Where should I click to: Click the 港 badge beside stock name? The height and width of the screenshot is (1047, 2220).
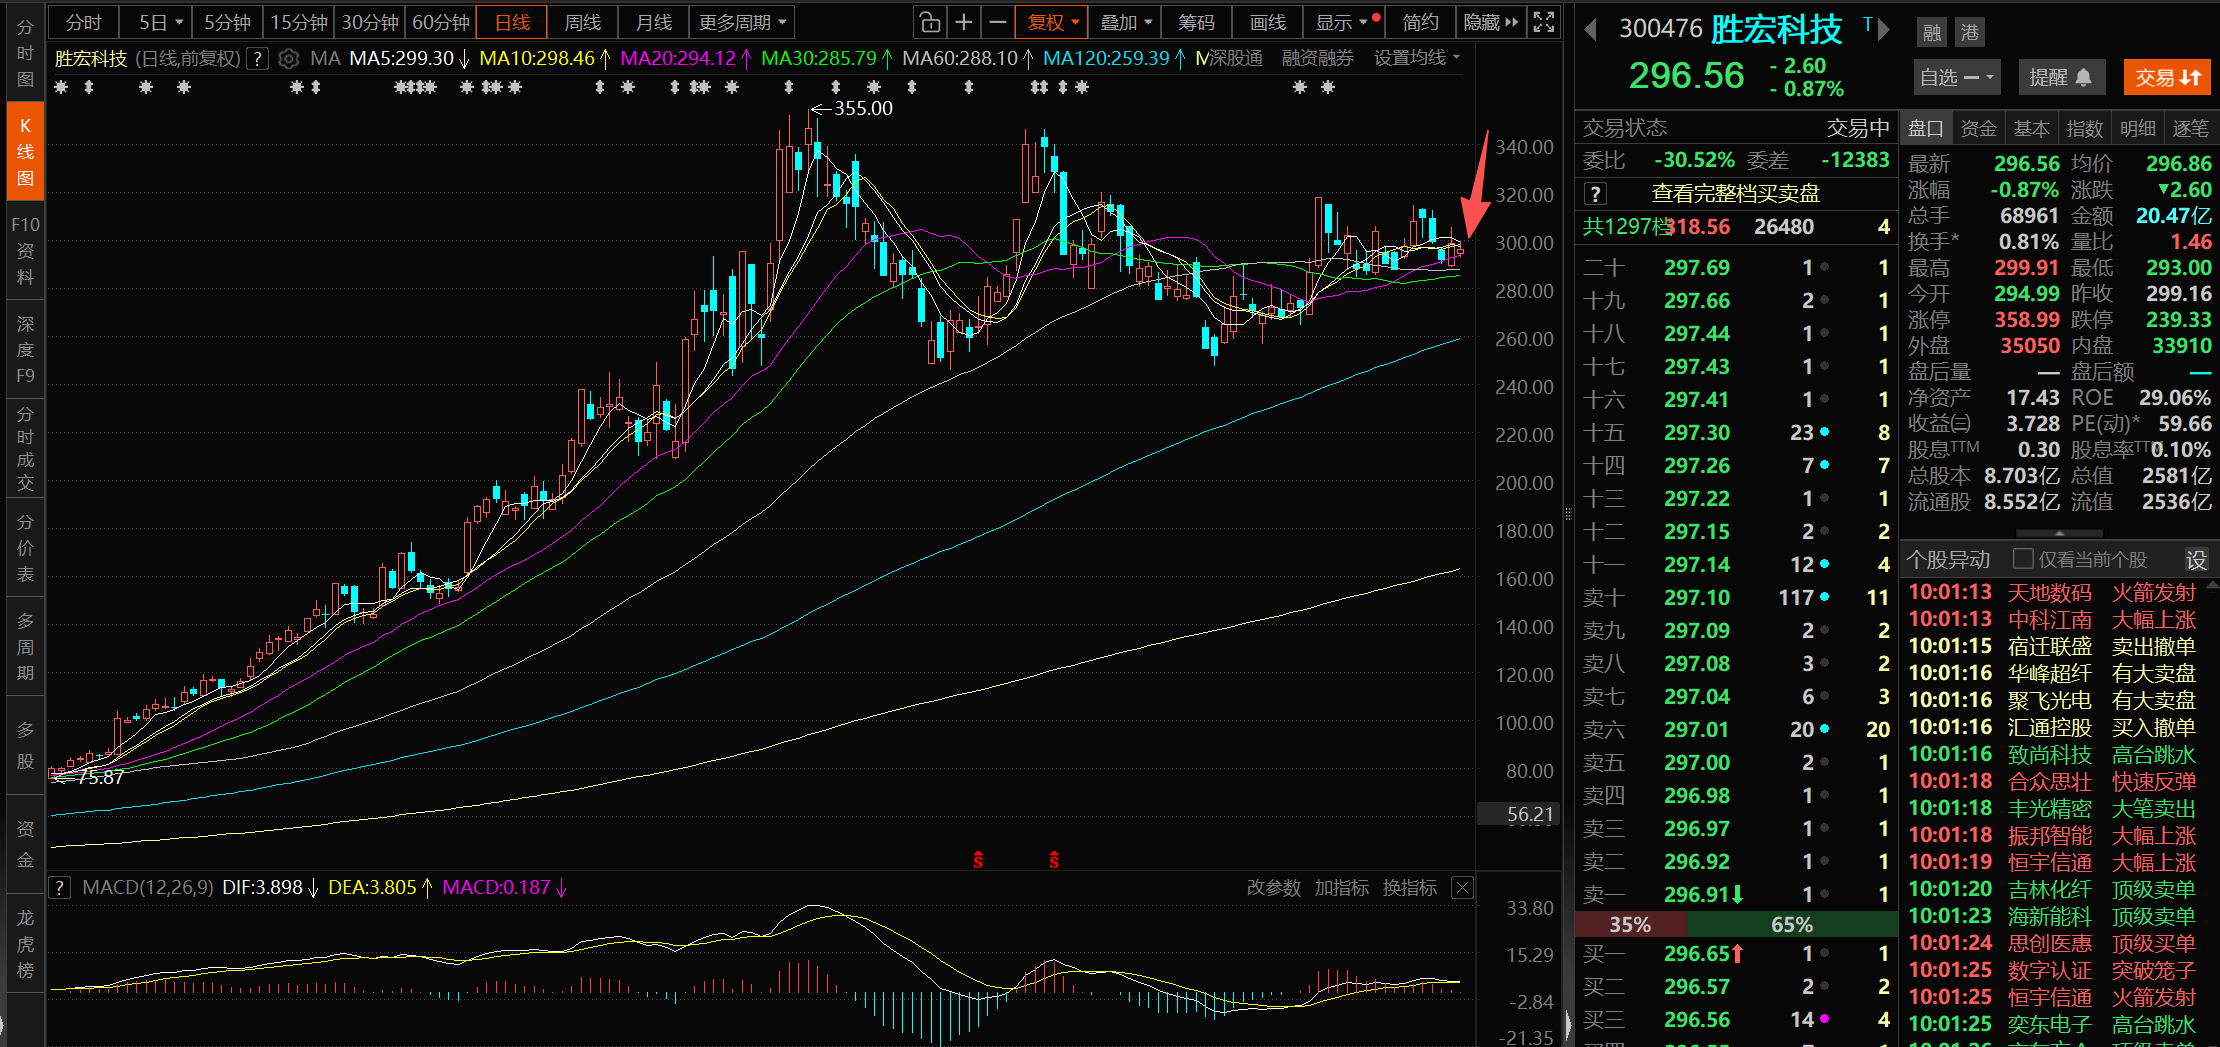click(x=1969, y=32)
